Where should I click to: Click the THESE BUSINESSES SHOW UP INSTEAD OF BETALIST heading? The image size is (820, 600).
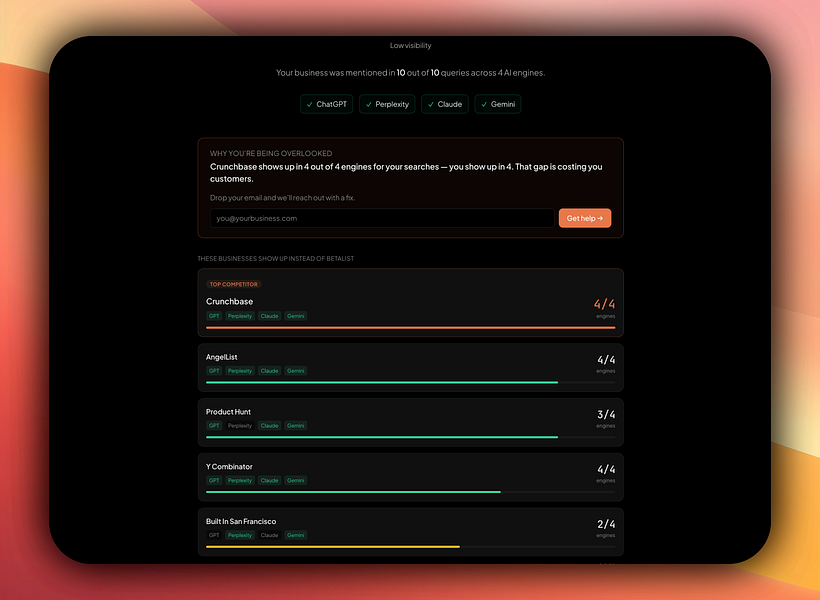pos(276,258)
